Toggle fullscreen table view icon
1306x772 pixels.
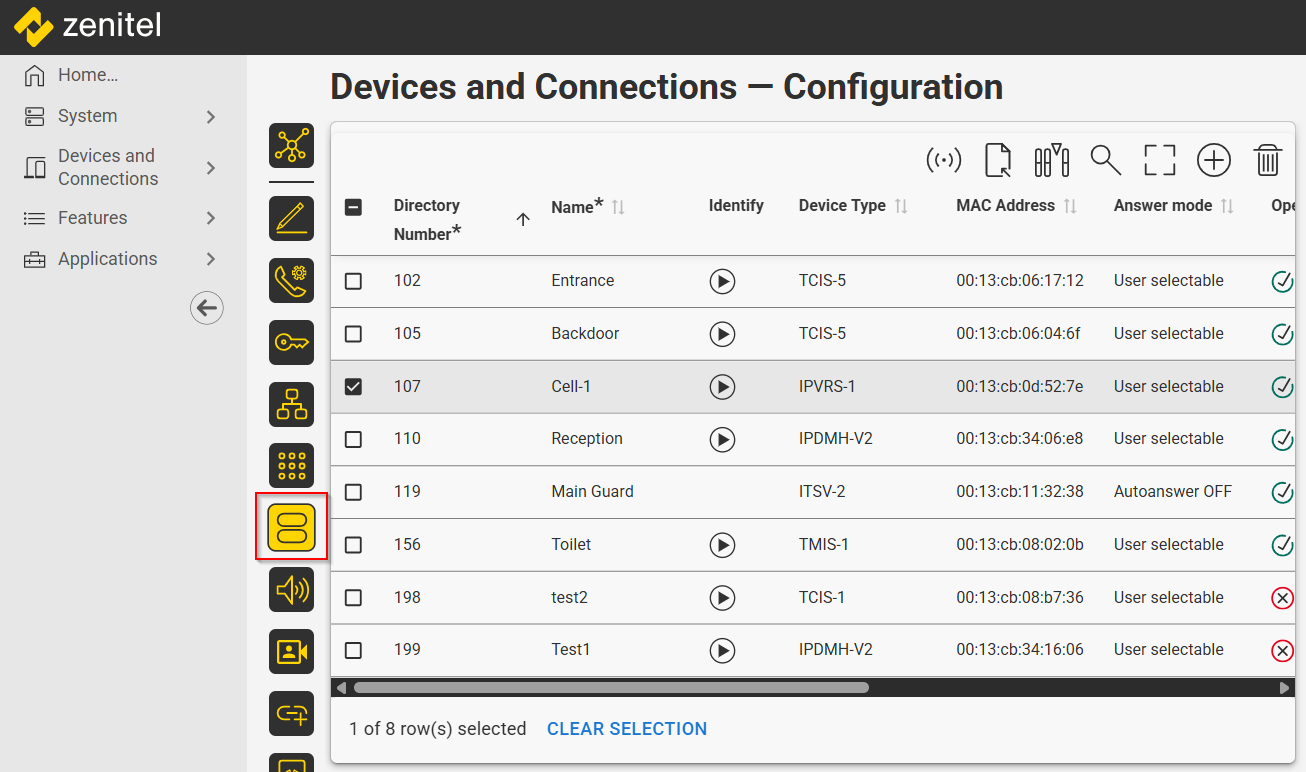pos(1160,160)
